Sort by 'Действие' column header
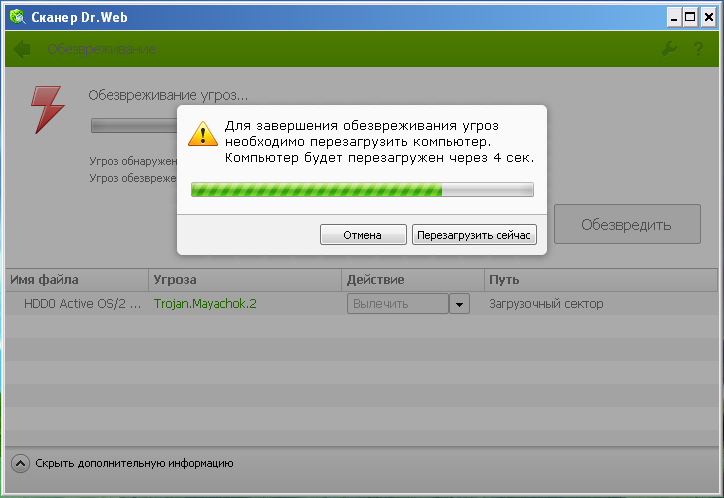This screenshot has height=498, width=724. [x=413, y=280]
